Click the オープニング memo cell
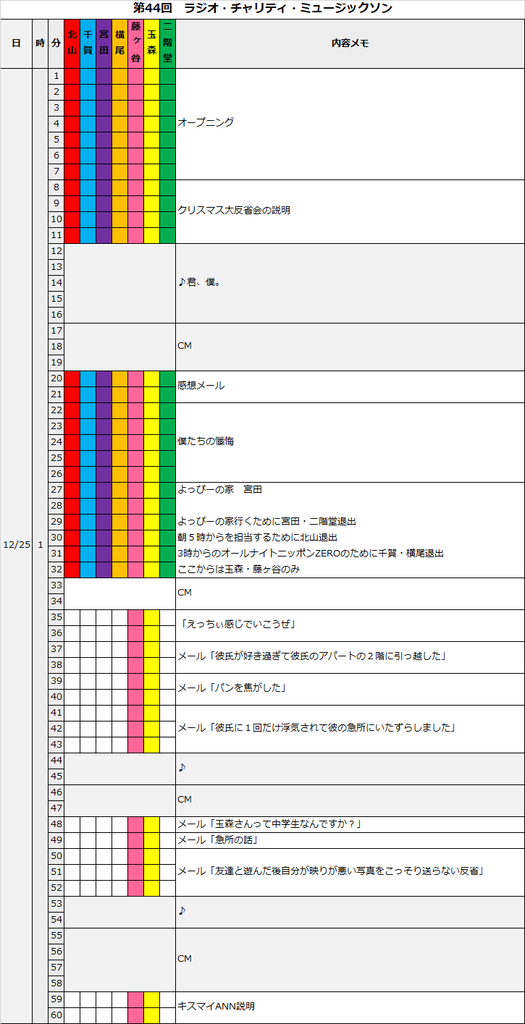 [x=350, y=123]
